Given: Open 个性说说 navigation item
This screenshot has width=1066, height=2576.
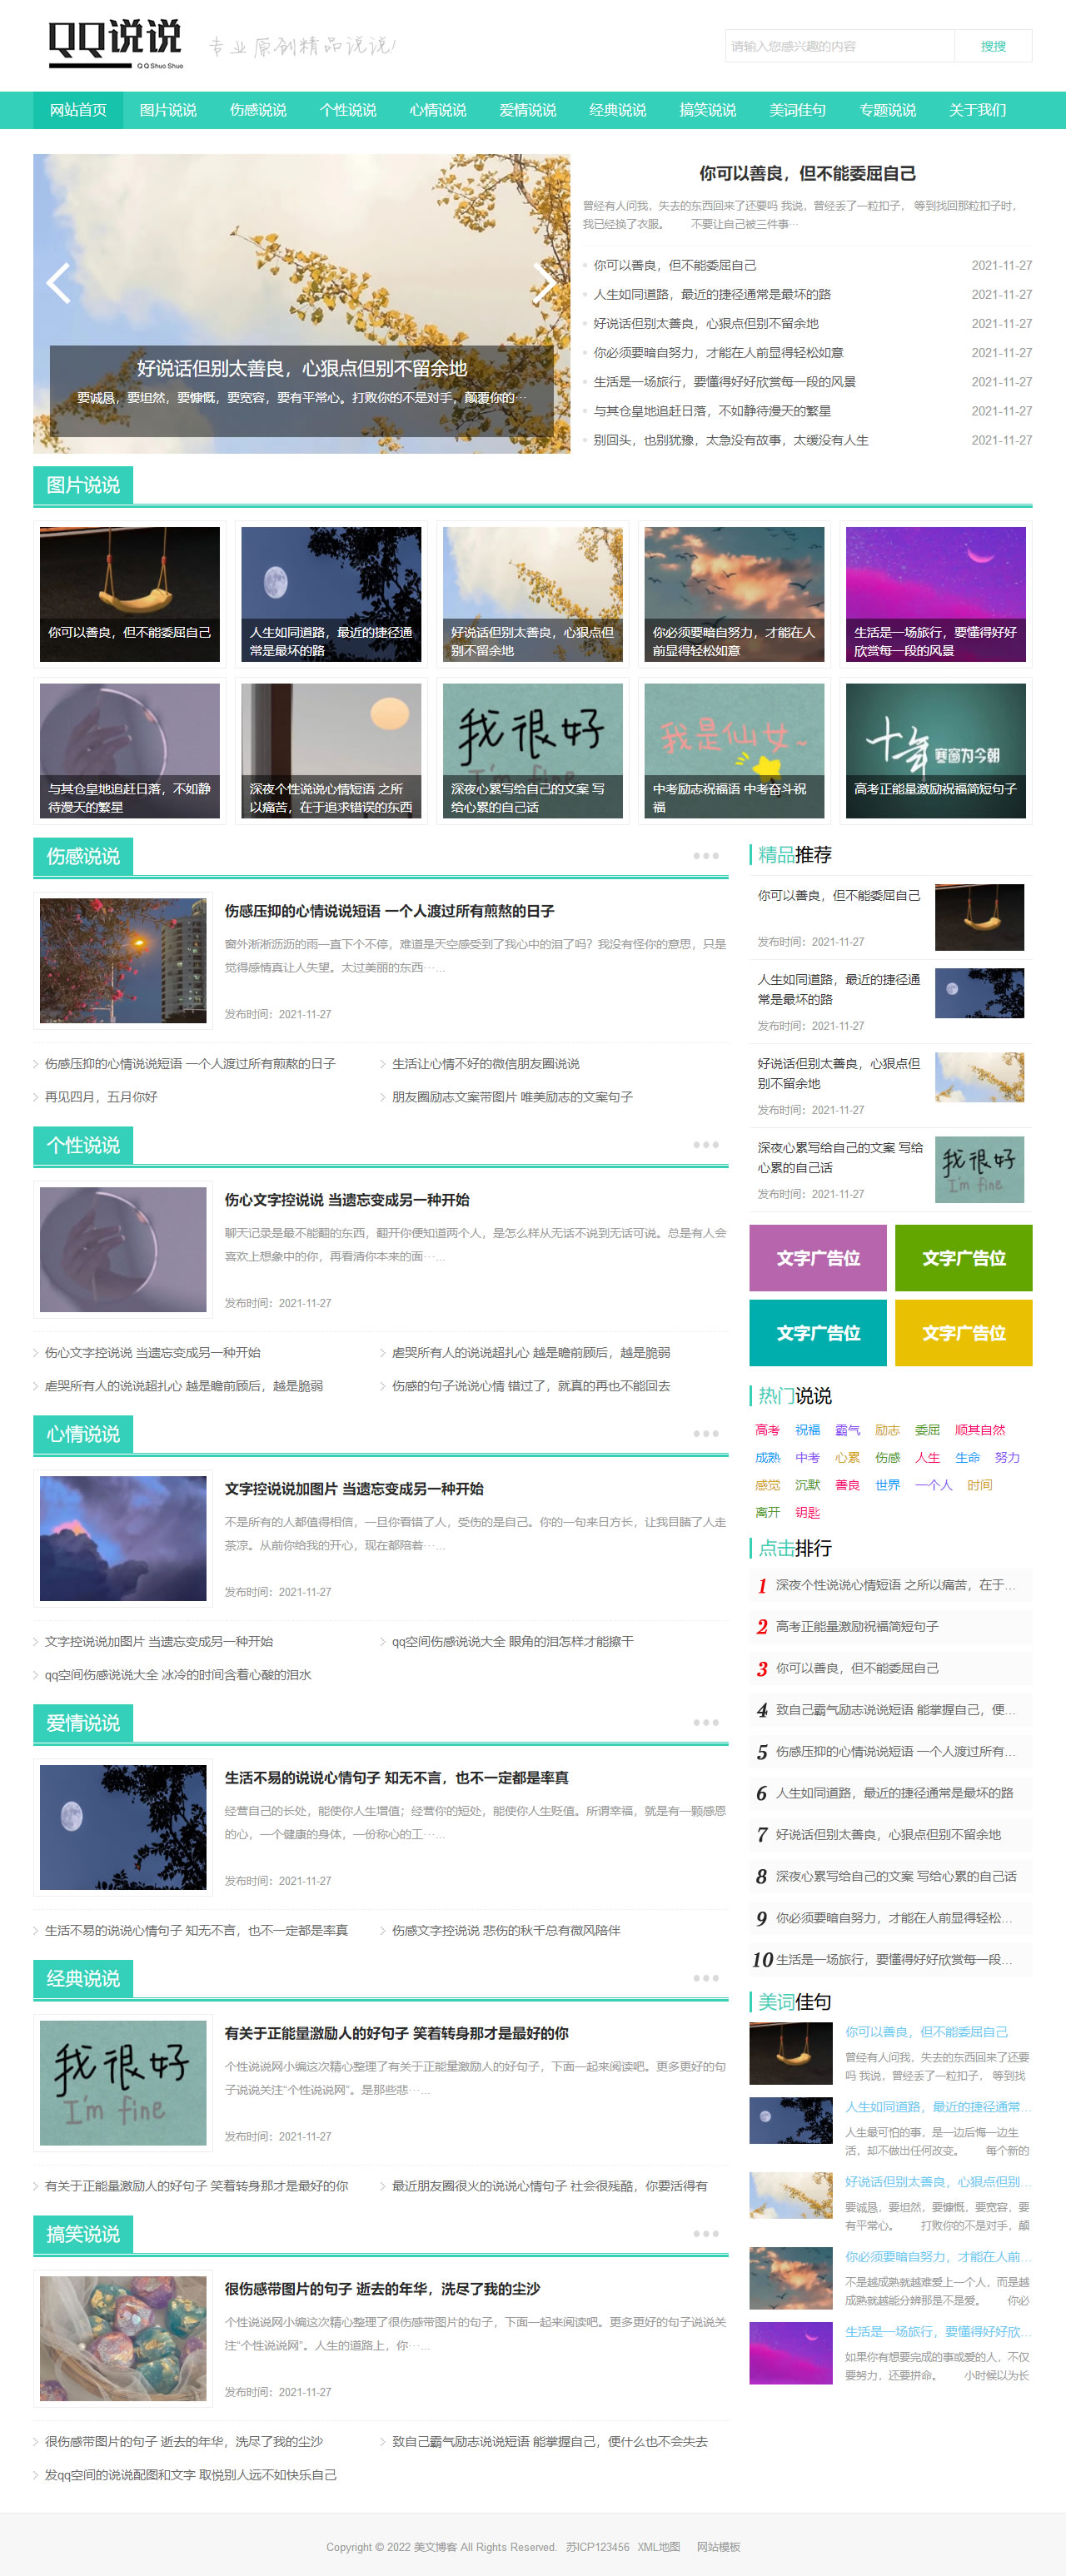Looking at the screenshot, I should point(348,110).
